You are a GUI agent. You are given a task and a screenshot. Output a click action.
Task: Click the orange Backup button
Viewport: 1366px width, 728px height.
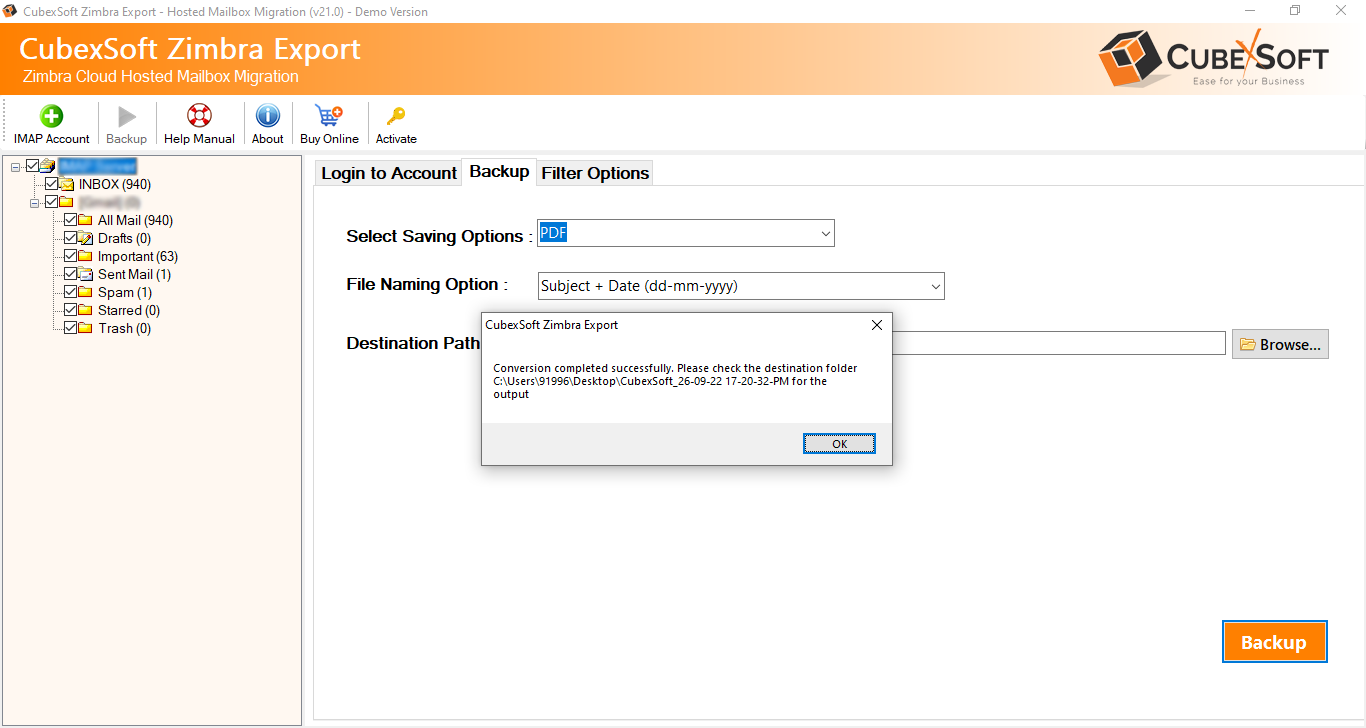tap(1274, 642)
